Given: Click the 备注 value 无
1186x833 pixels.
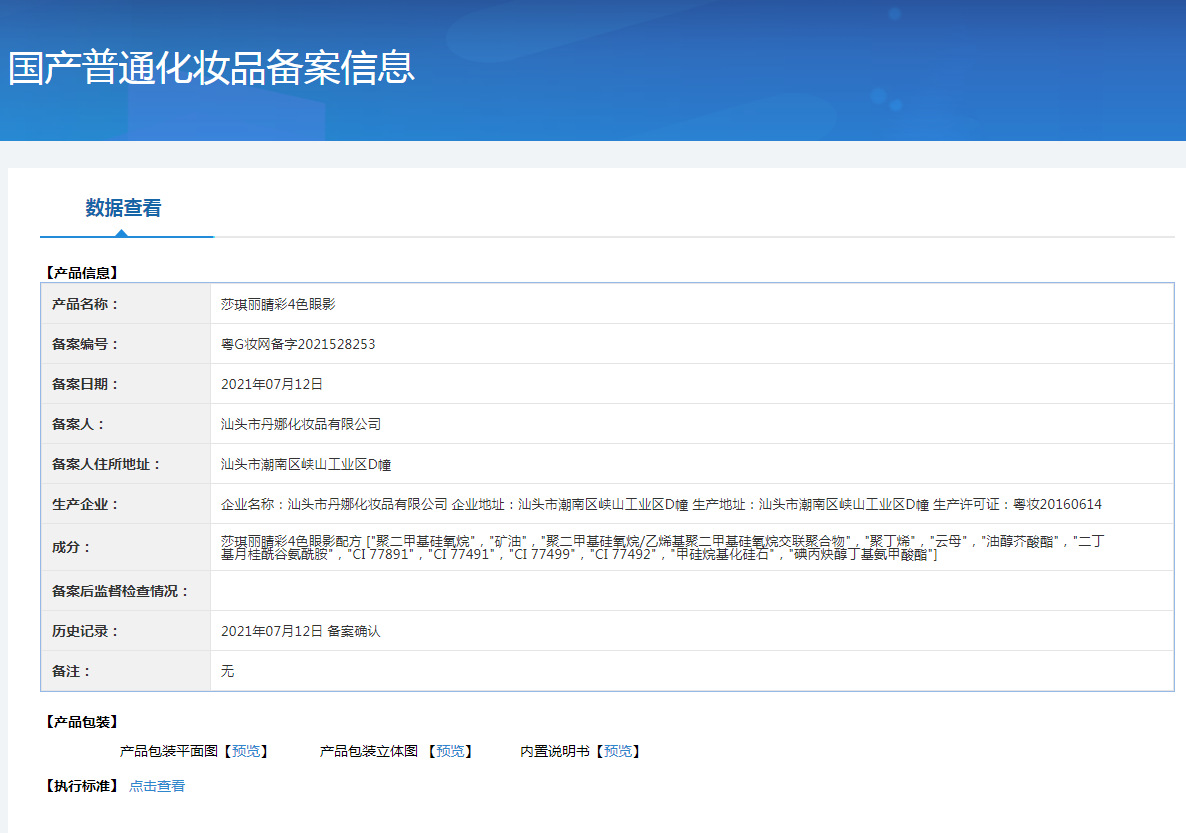Looking at the screenshot, I should [x=227, y=671].
